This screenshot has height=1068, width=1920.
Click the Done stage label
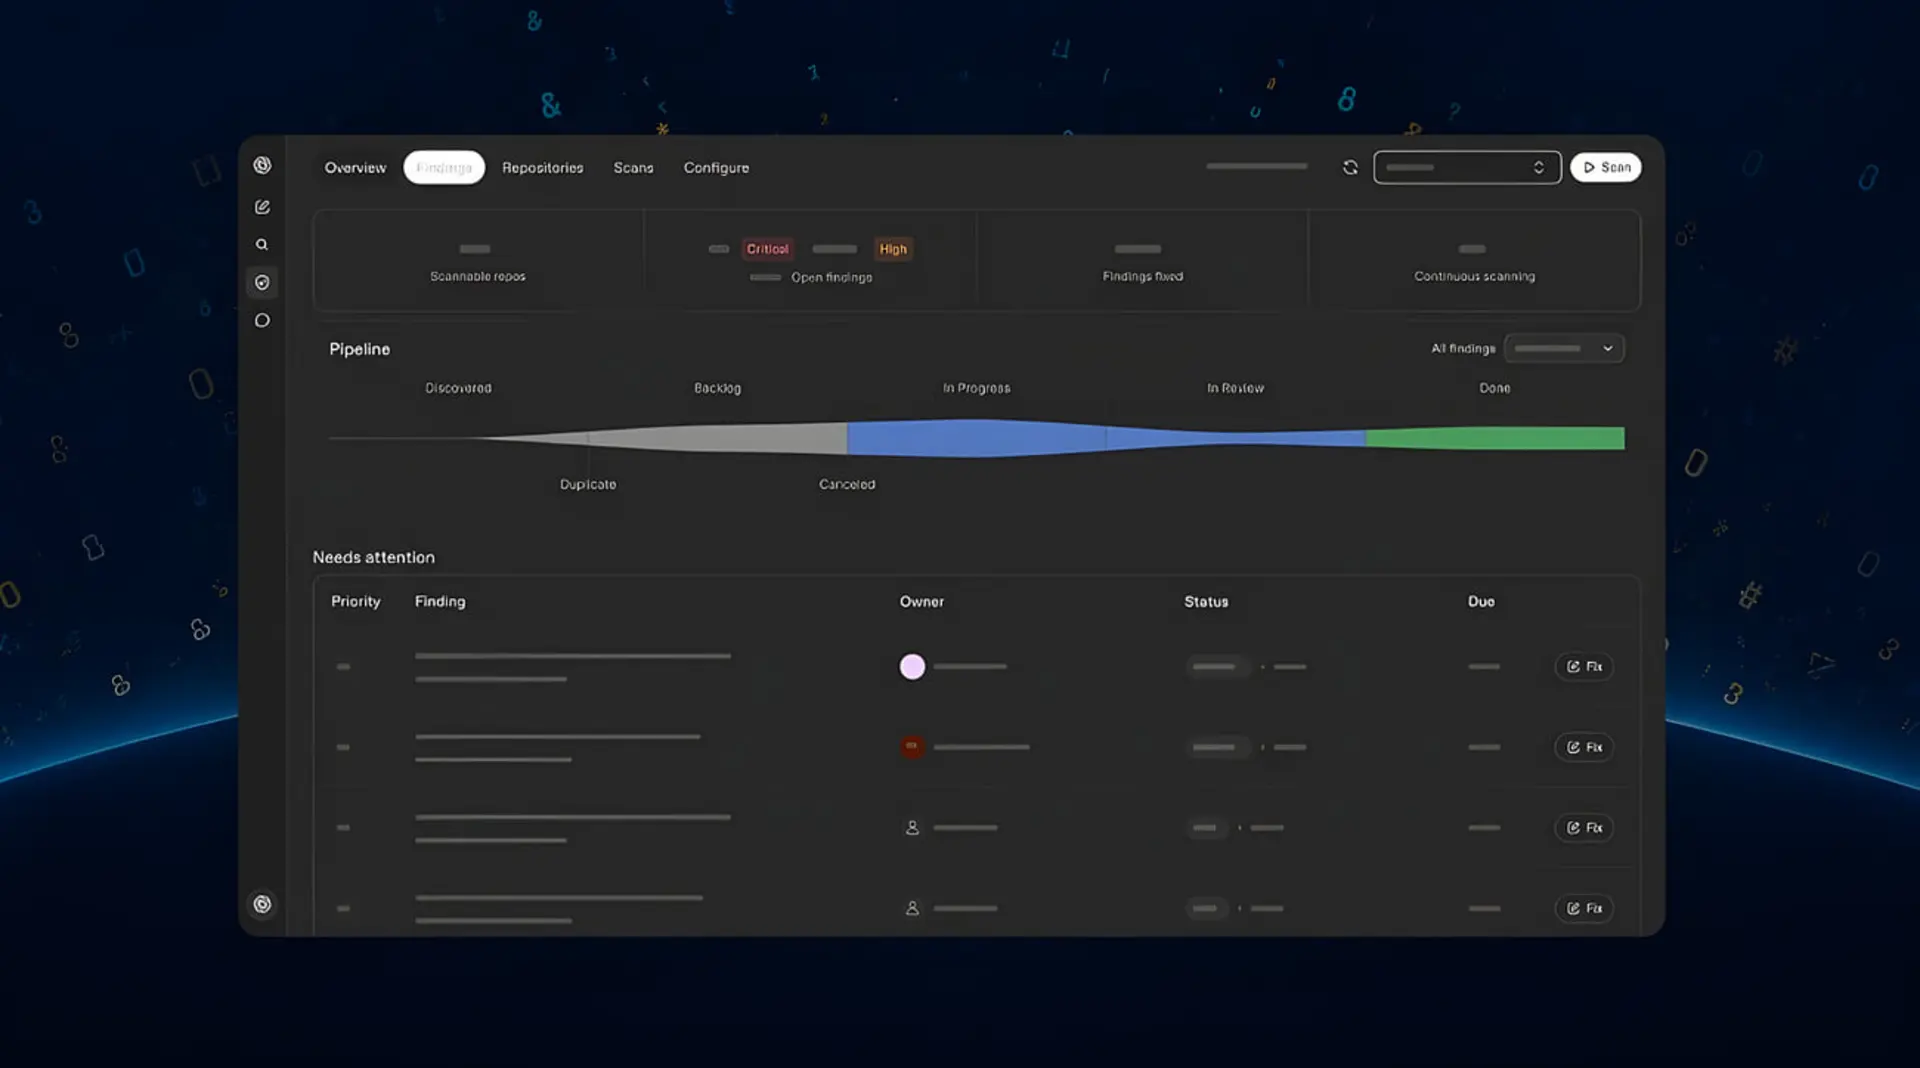point(1495,388)
